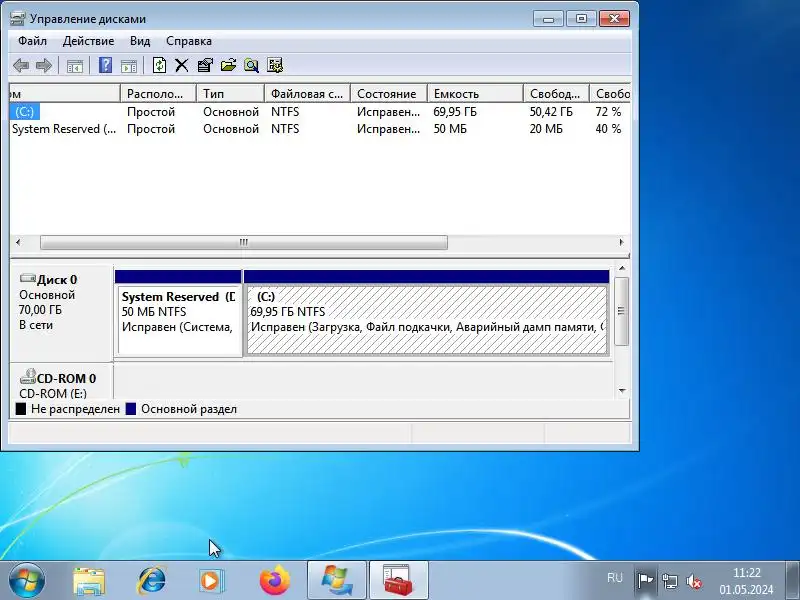Click the settings list toolbar icon
800x600 pixels.
coord(275,65)
